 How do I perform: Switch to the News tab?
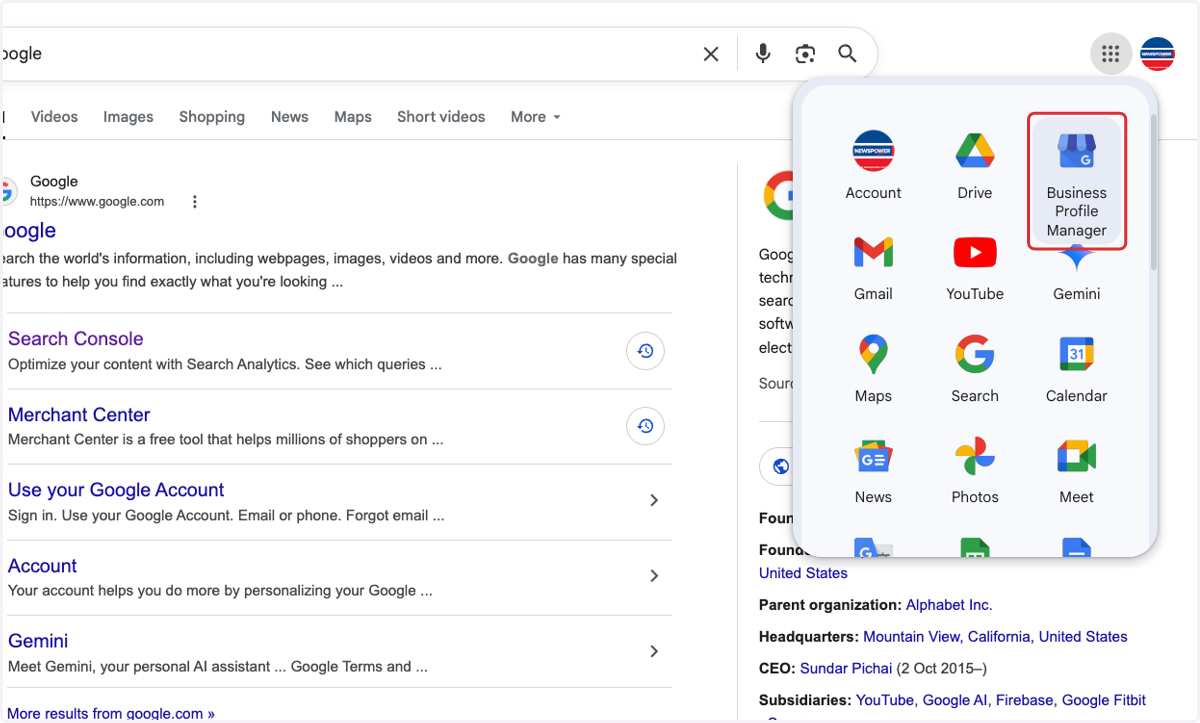pyautogui.click(x=289, y=117)
